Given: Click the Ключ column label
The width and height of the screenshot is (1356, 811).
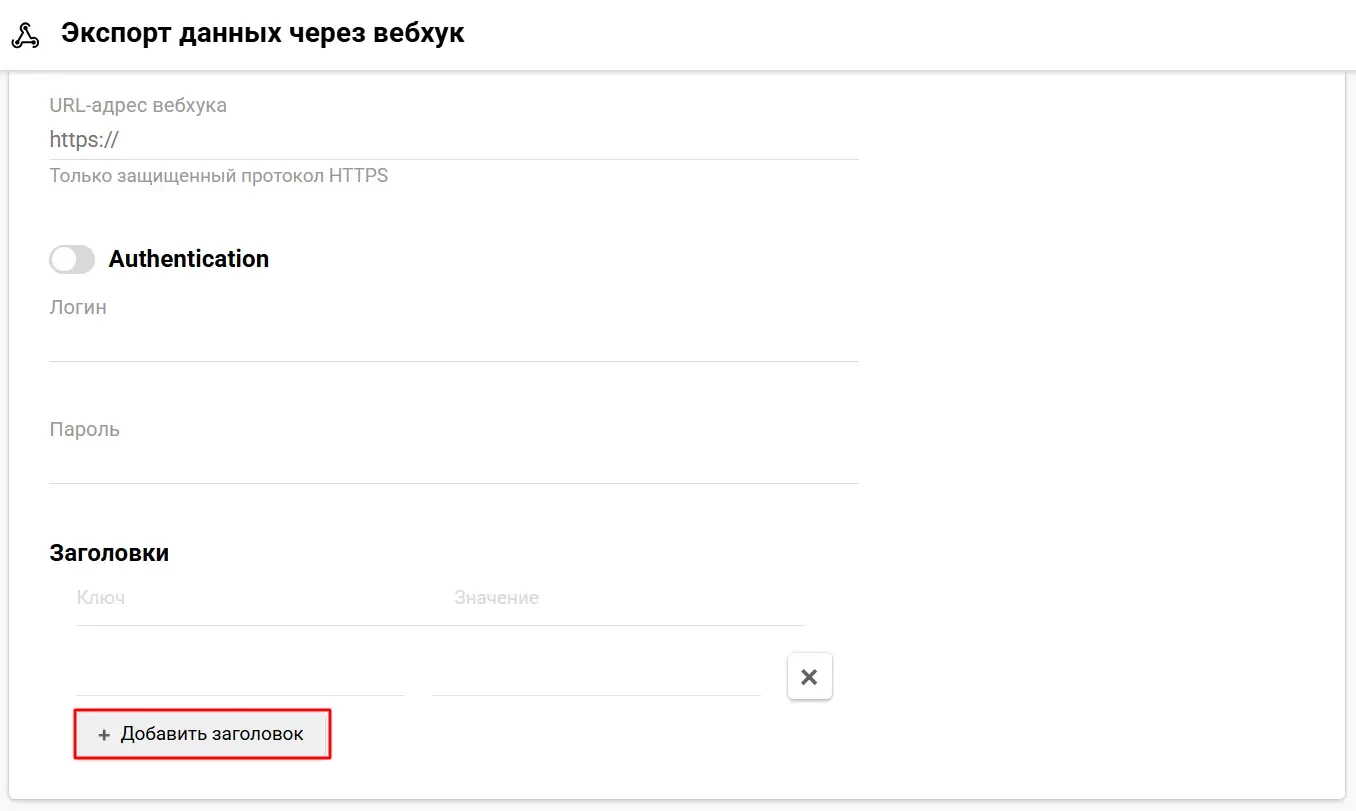Looking at the screenshot, I should [100, 598].
